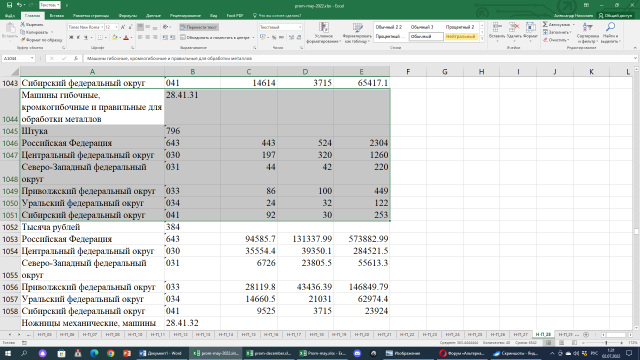Select cell containing 573882.99
640x360 pixels.
point(362,239)
